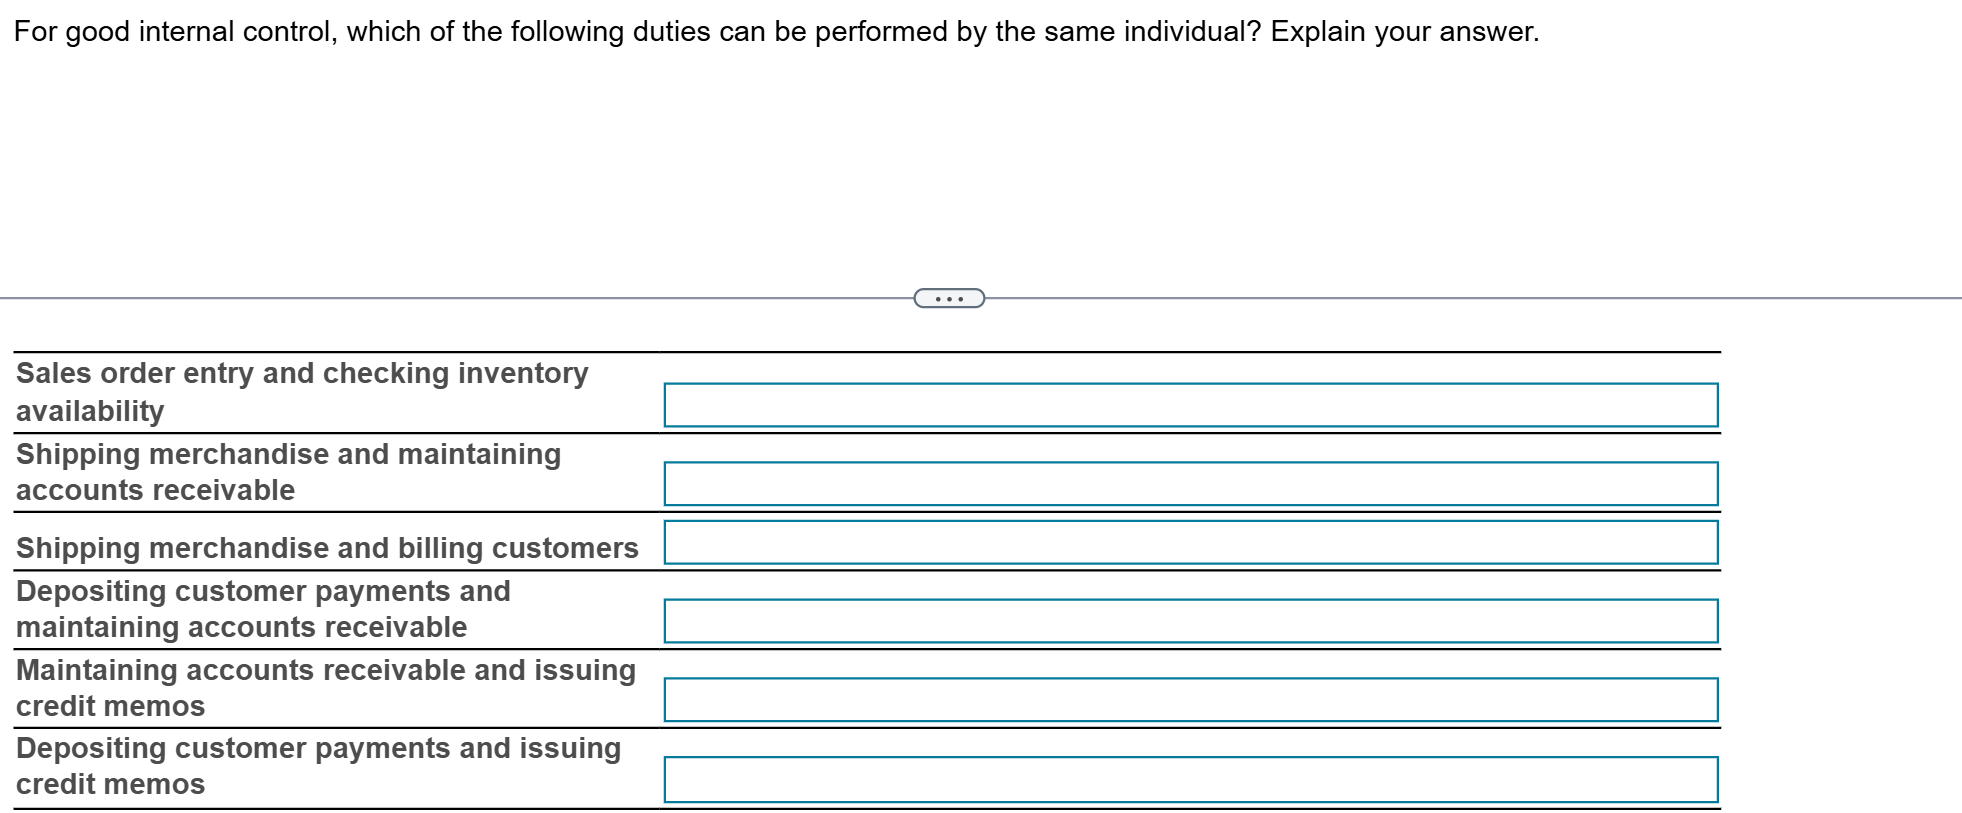Click the ellipsis expander on the divider

click(x=949, y=298)
